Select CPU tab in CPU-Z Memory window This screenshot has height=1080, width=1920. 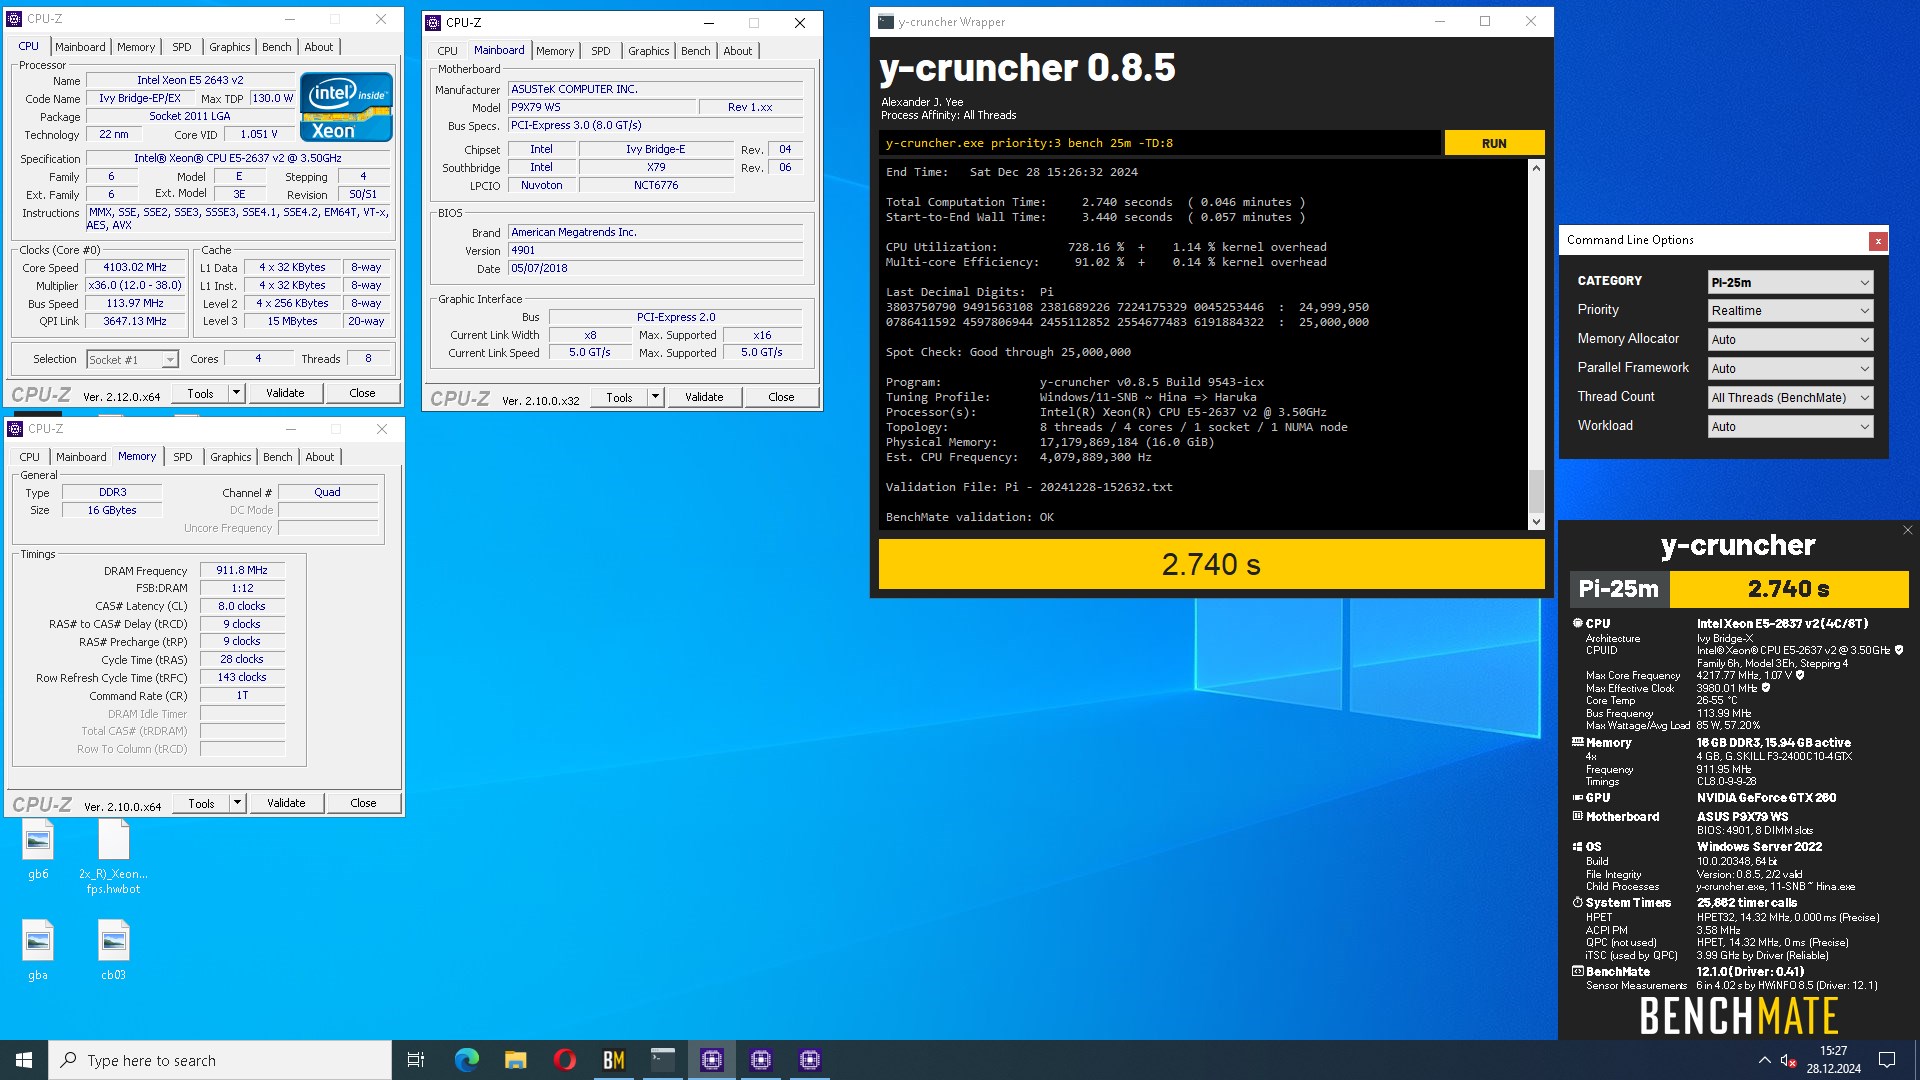(30, 457)
